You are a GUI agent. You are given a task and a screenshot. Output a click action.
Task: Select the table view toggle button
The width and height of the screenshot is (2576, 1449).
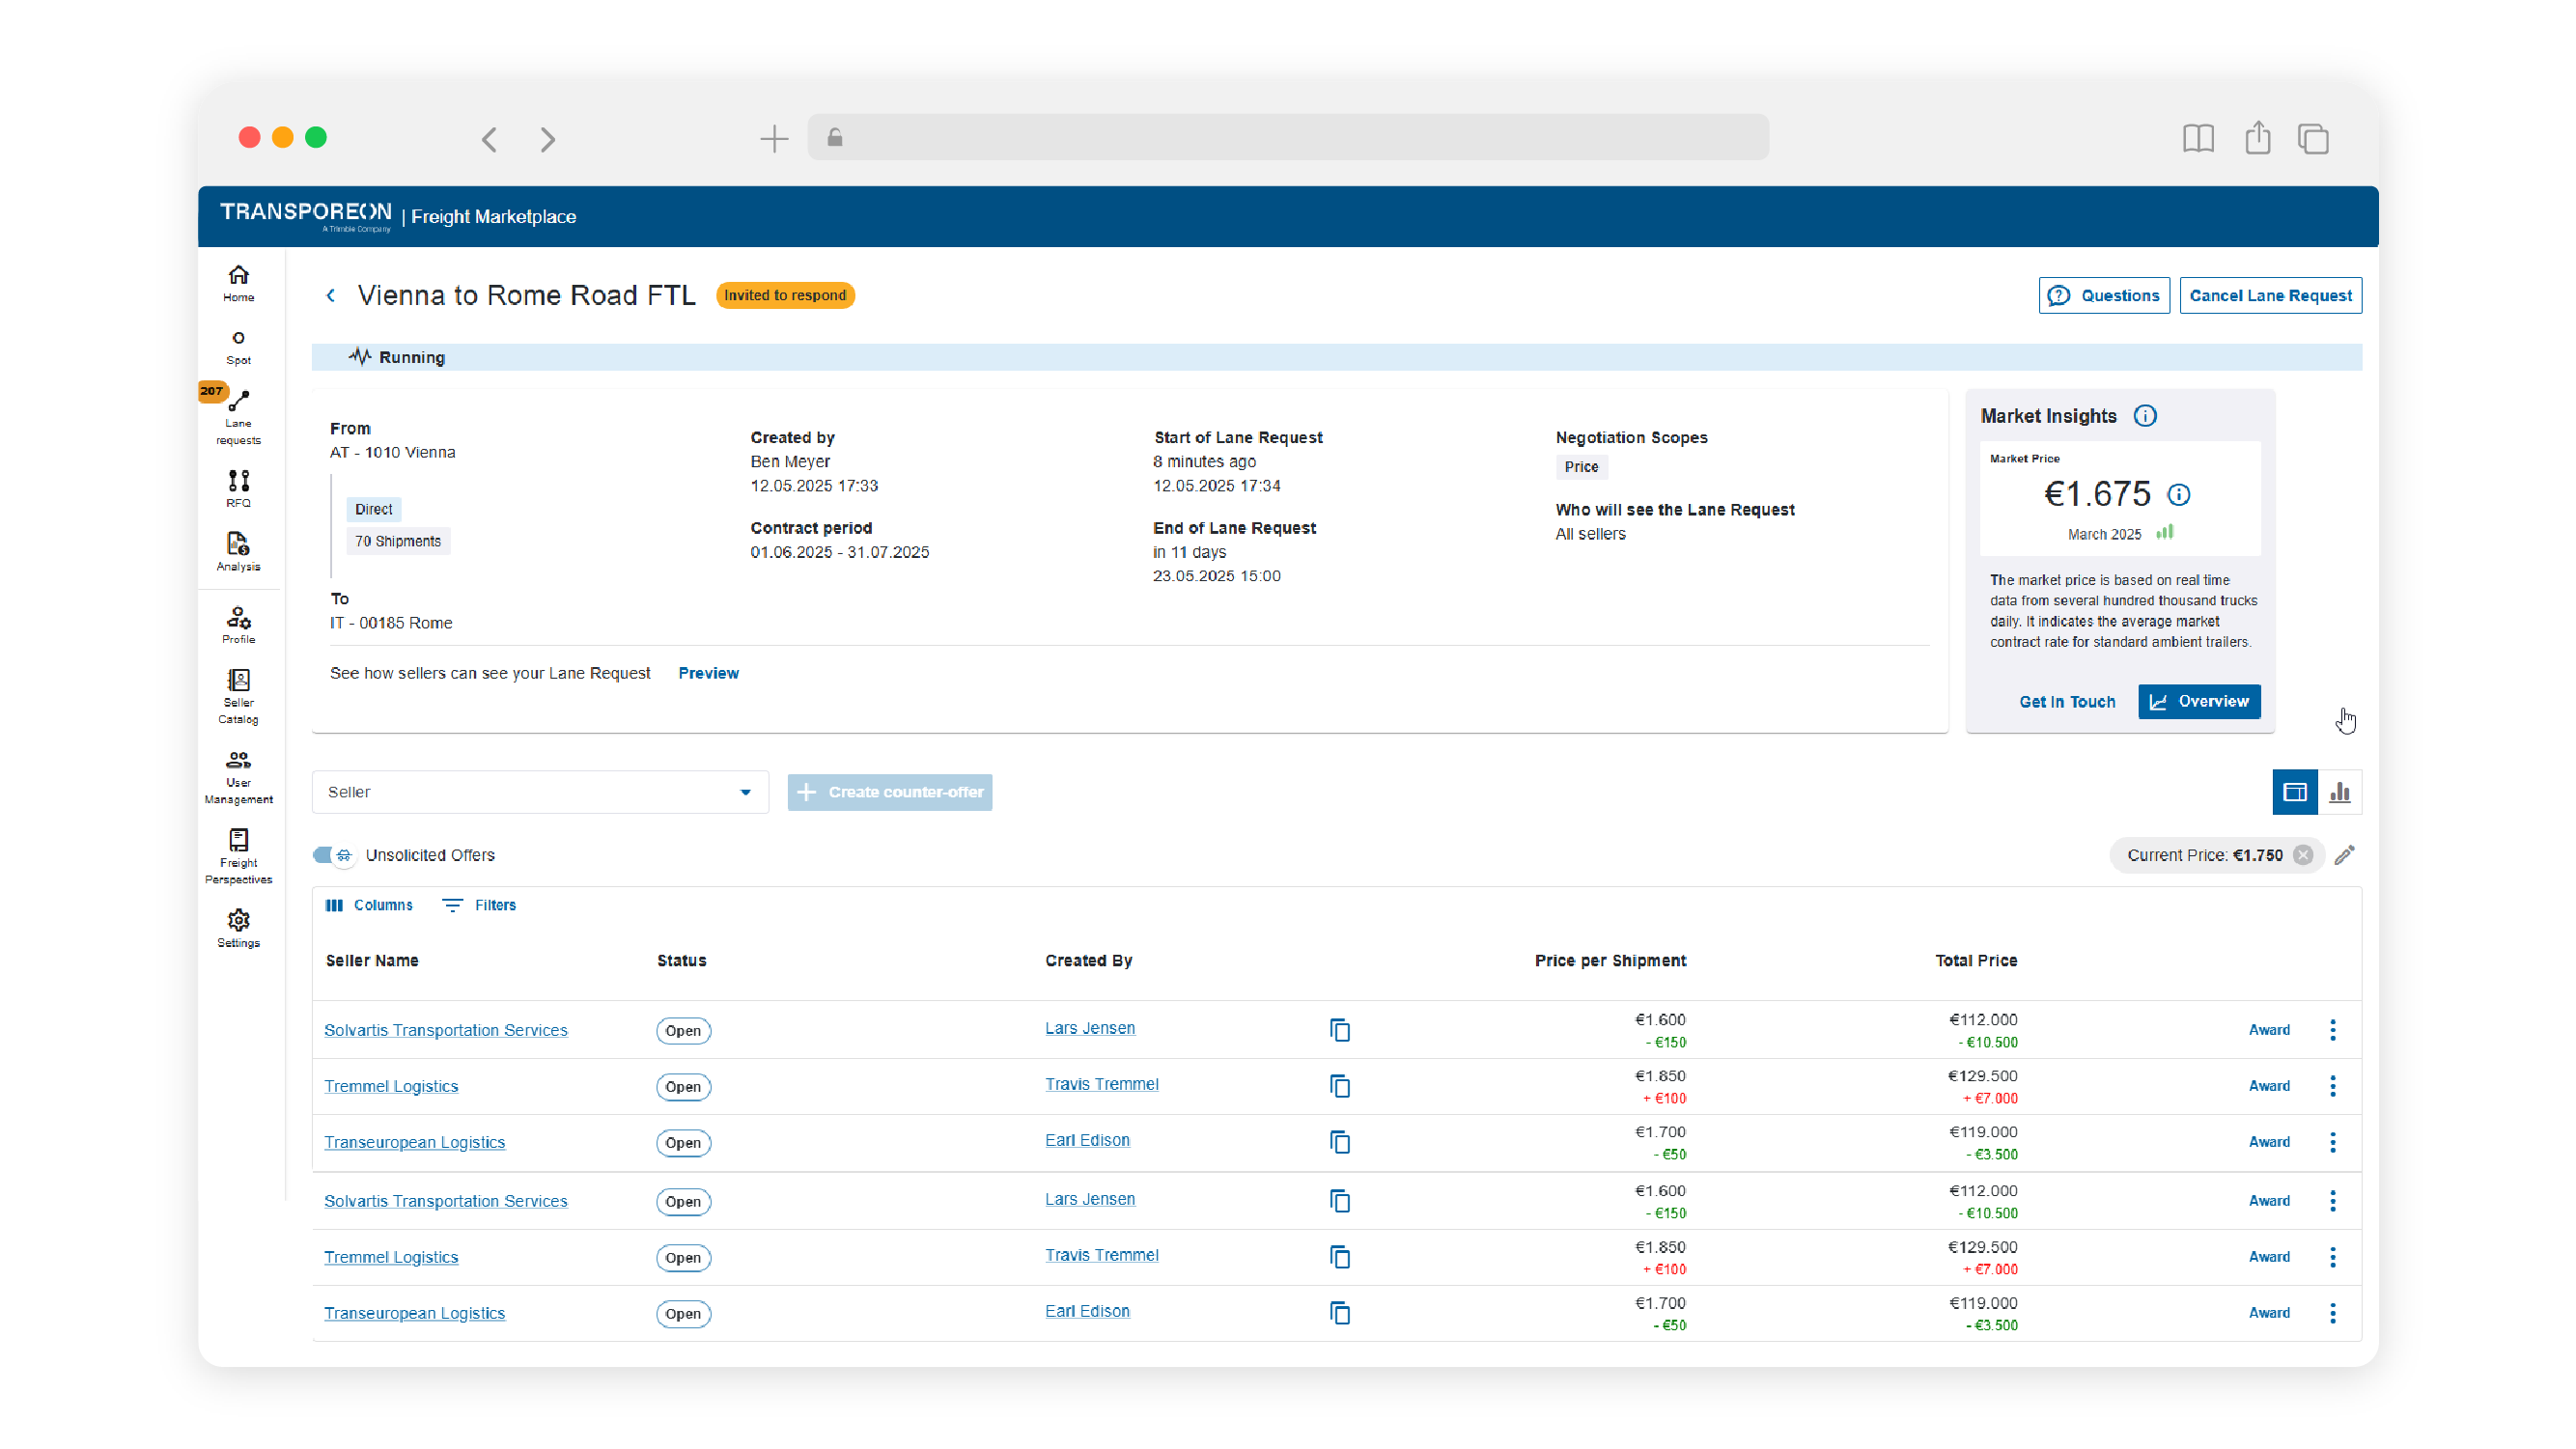2294,792
